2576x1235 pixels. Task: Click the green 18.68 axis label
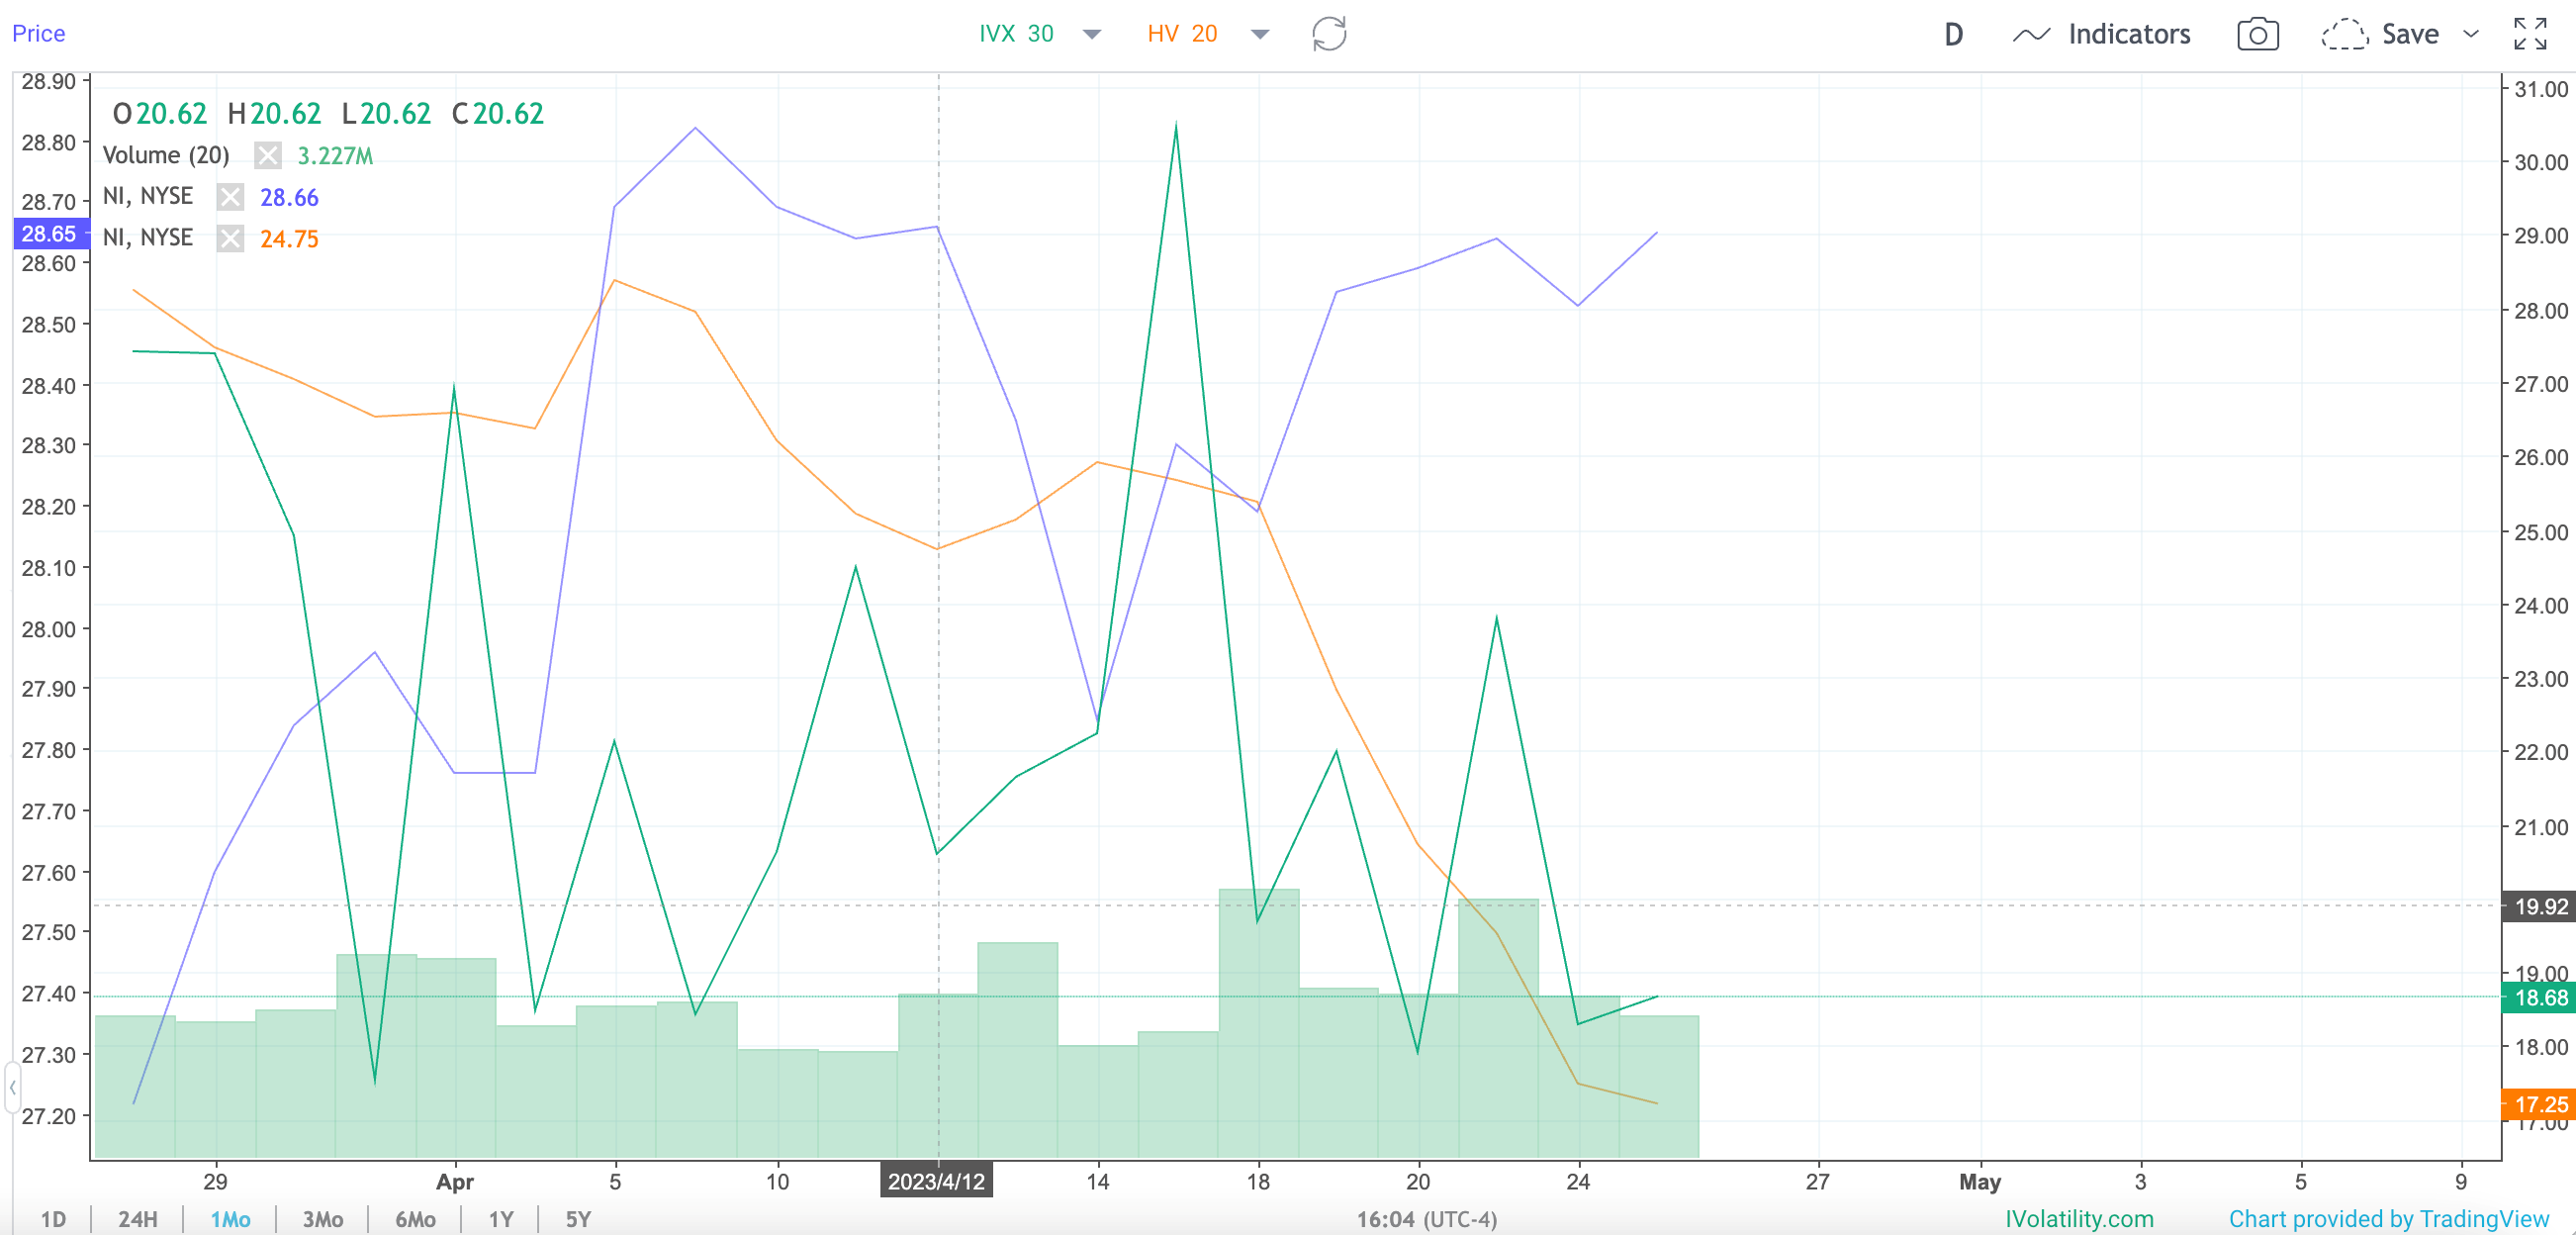click(x=2540, y=997)
